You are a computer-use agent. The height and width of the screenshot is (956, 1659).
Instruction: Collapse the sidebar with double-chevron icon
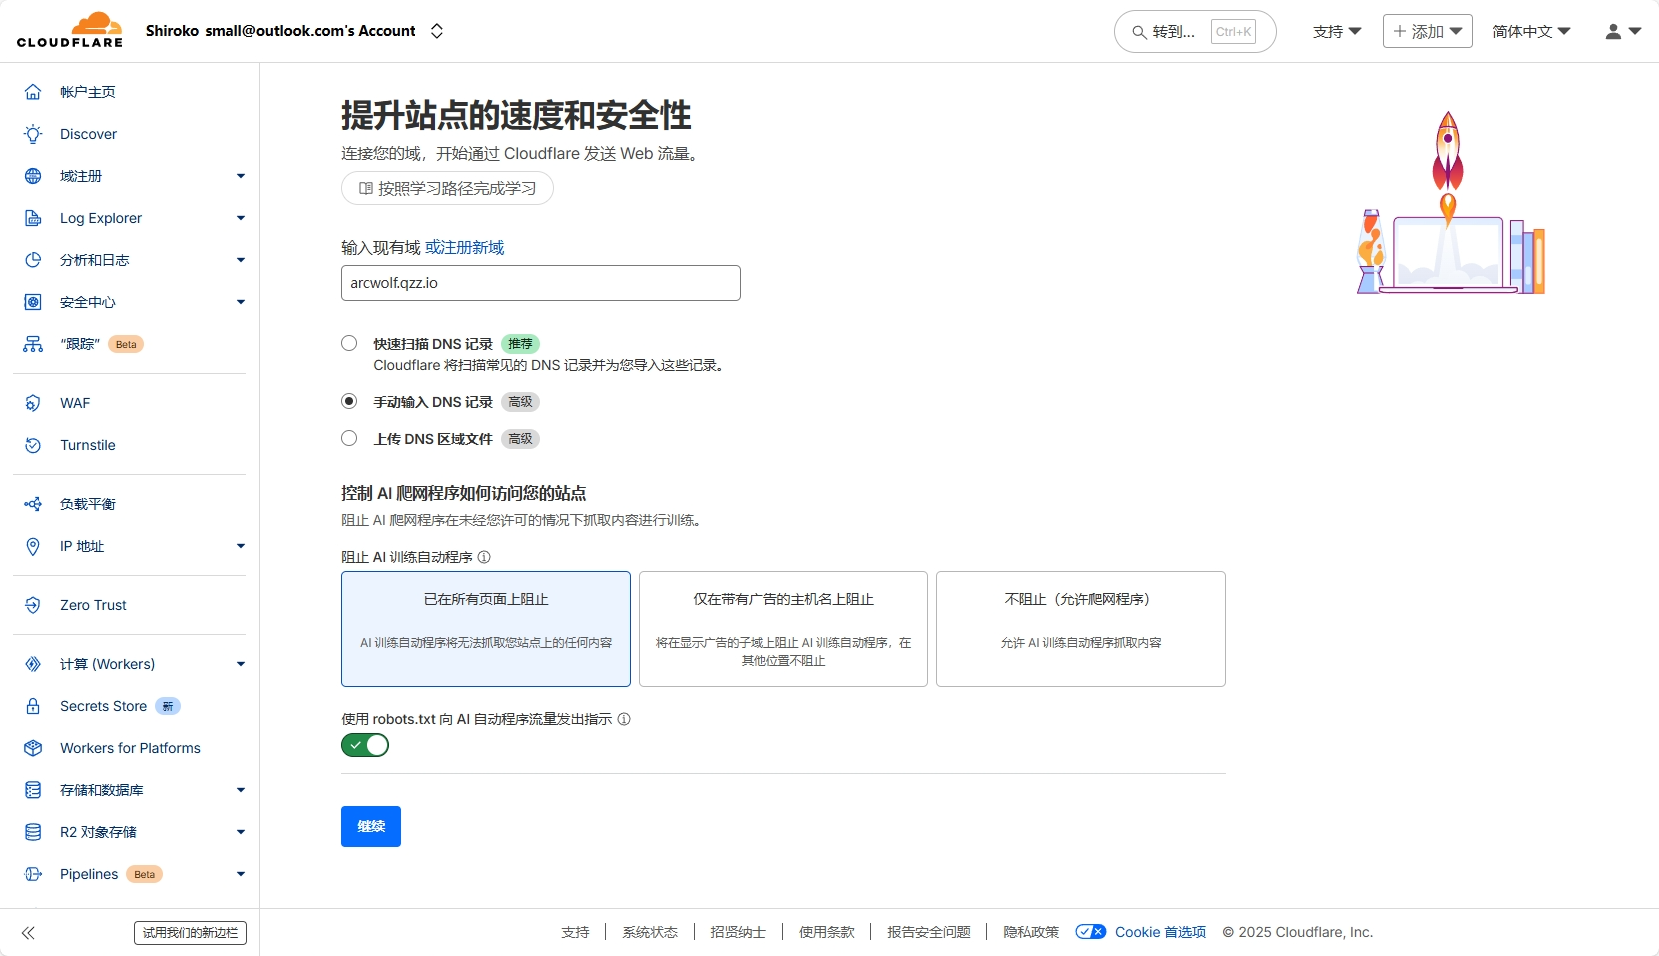point(28,933)
